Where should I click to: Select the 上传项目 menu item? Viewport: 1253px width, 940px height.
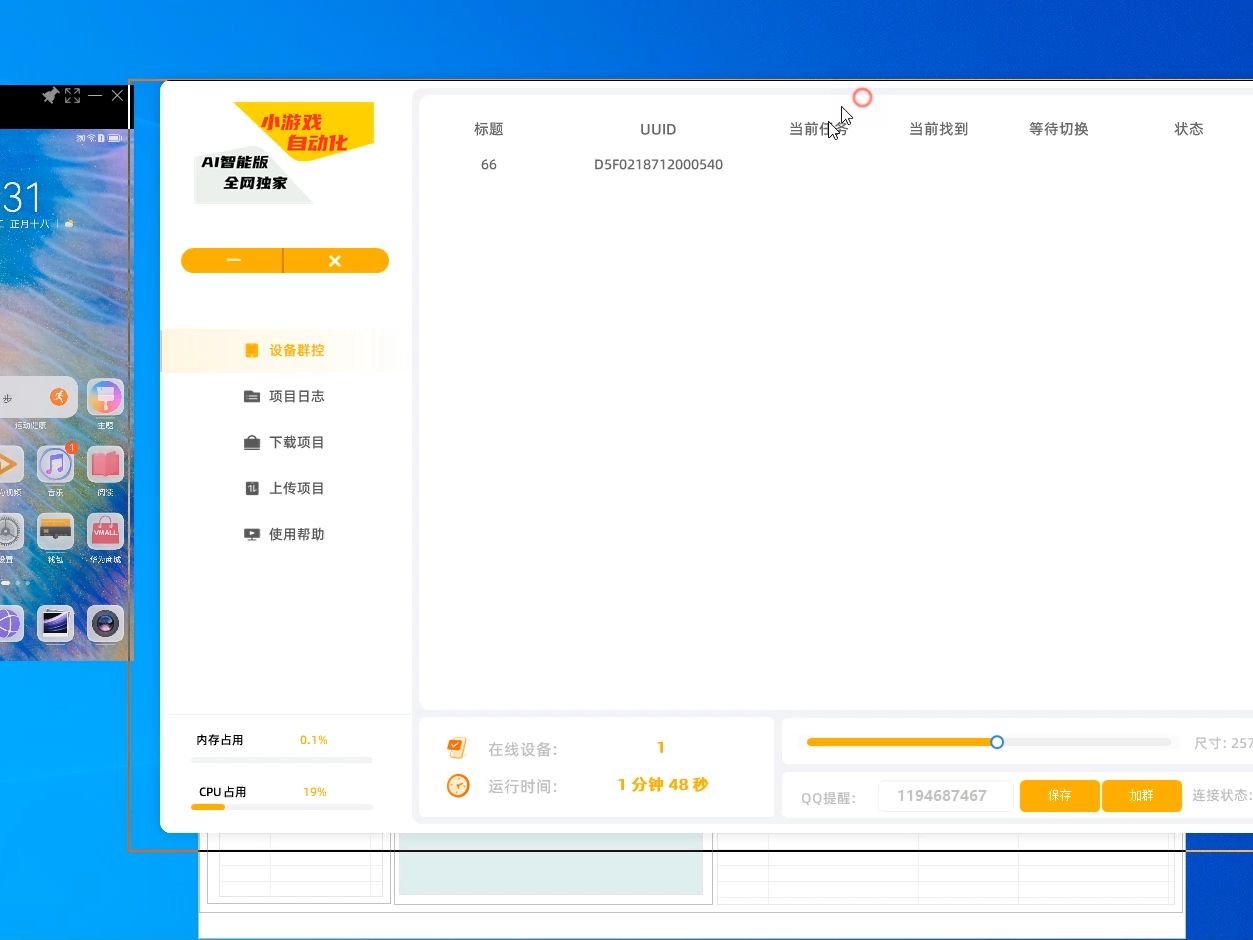[252, 488]
